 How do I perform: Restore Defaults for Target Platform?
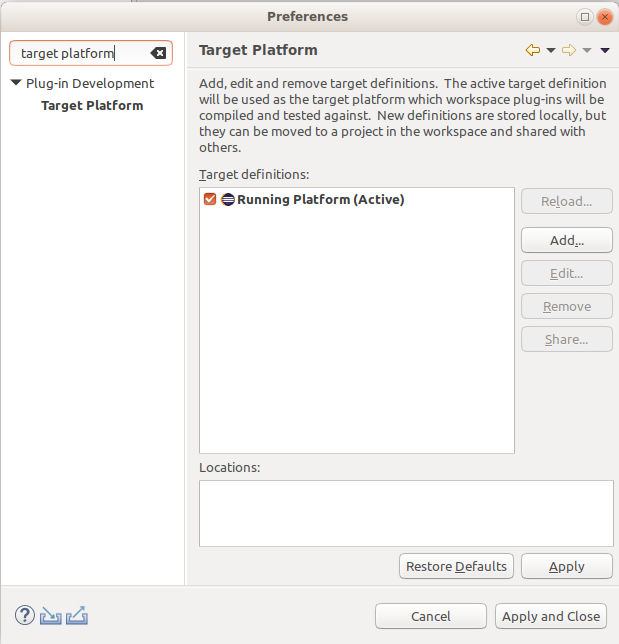(x=456, y=566)
